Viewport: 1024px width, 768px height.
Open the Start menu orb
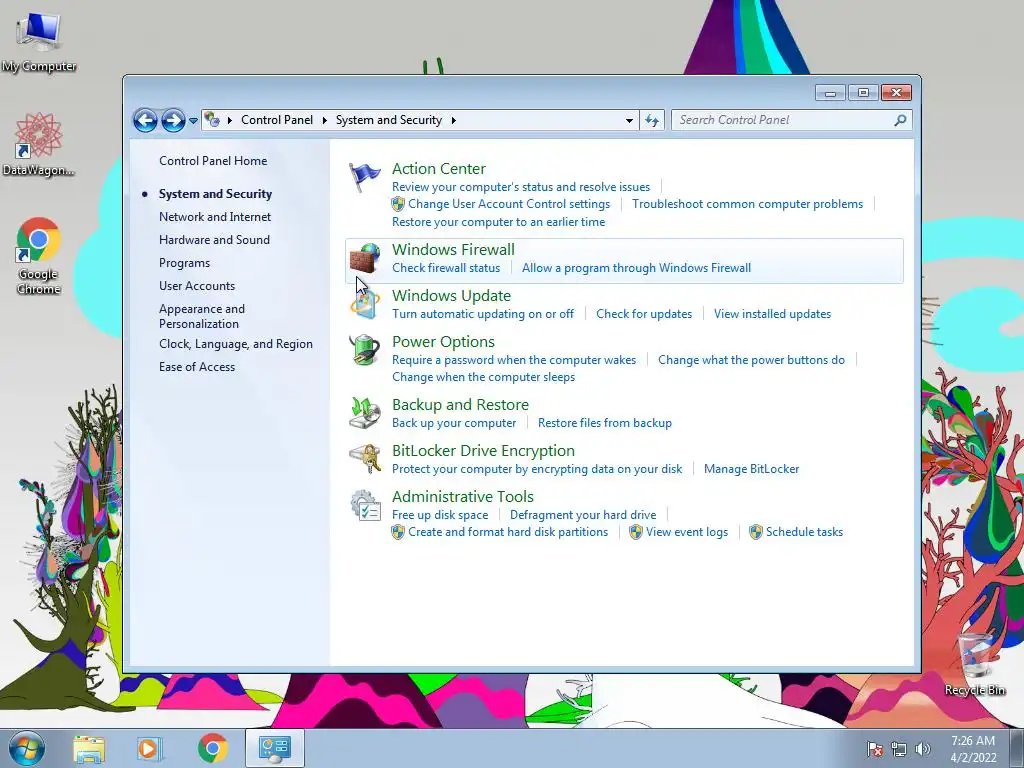26,748
